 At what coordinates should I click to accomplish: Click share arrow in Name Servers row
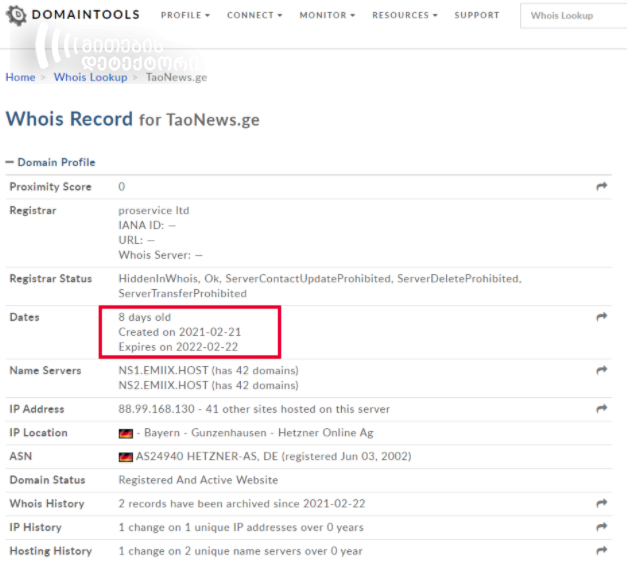click(601, 370)
